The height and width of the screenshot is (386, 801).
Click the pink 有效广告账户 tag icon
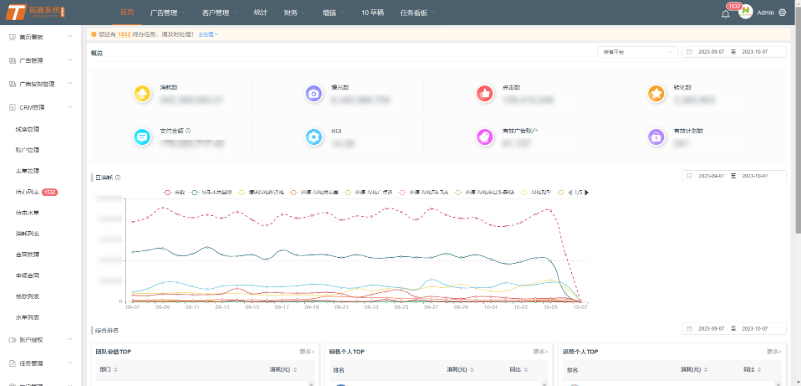click(x=485, y=137)
